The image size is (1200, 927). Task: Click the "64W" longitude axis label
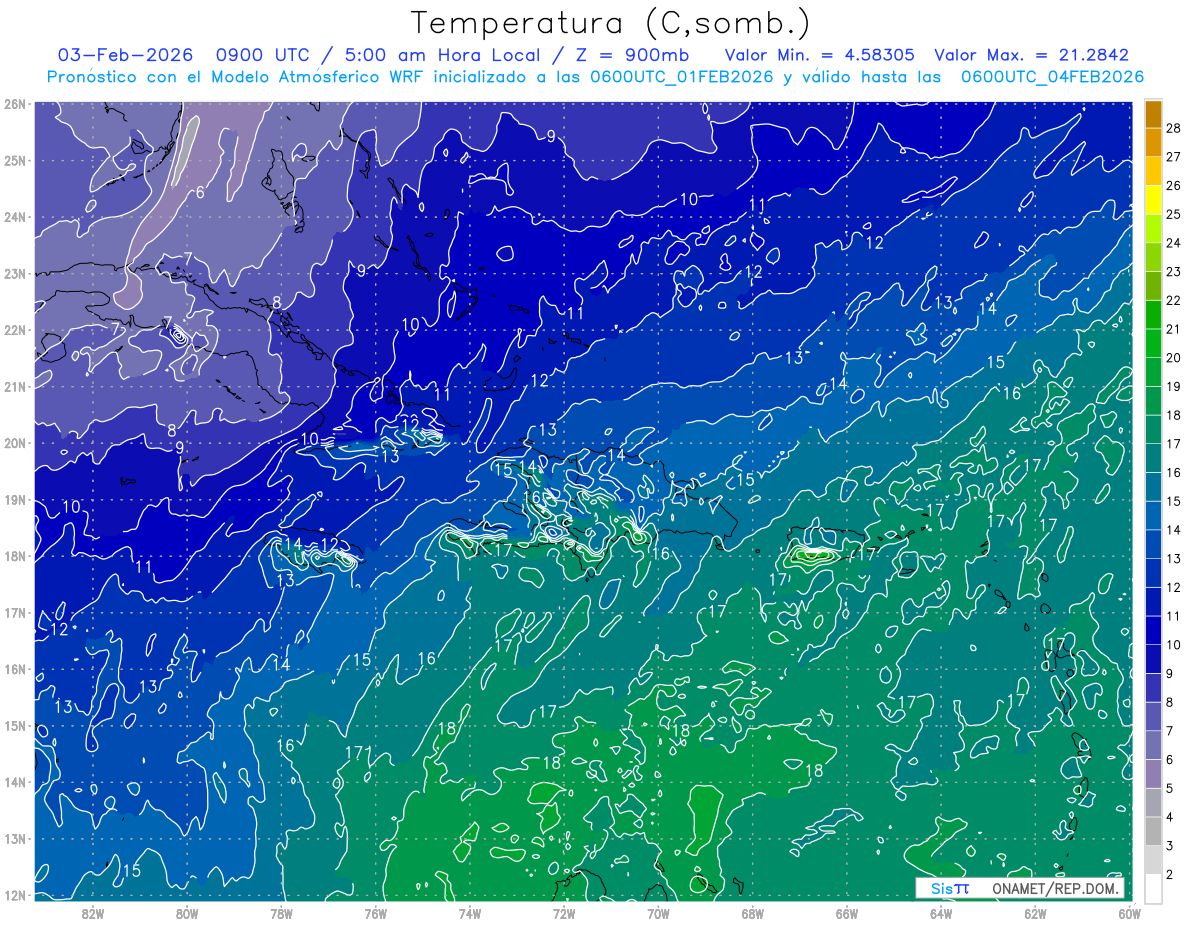[x=941, y=913]
